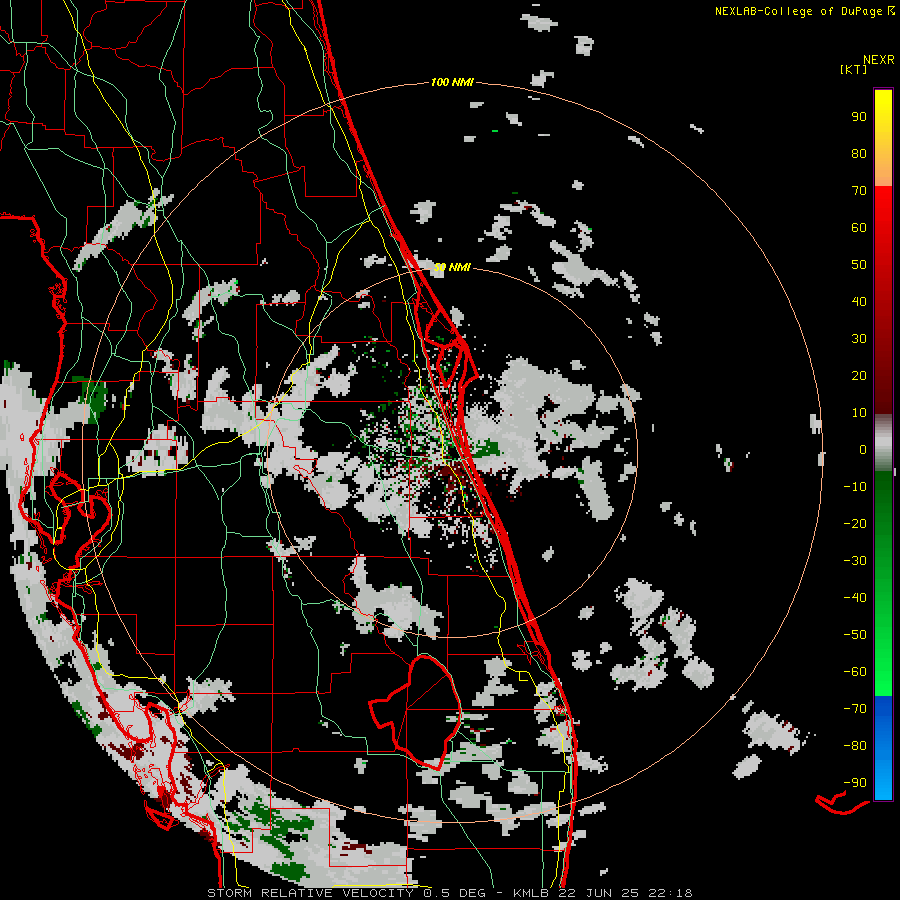Click the 0.5 DEG elevation text
This screenshot has height=900, width=900.
[x=454, y=893]
